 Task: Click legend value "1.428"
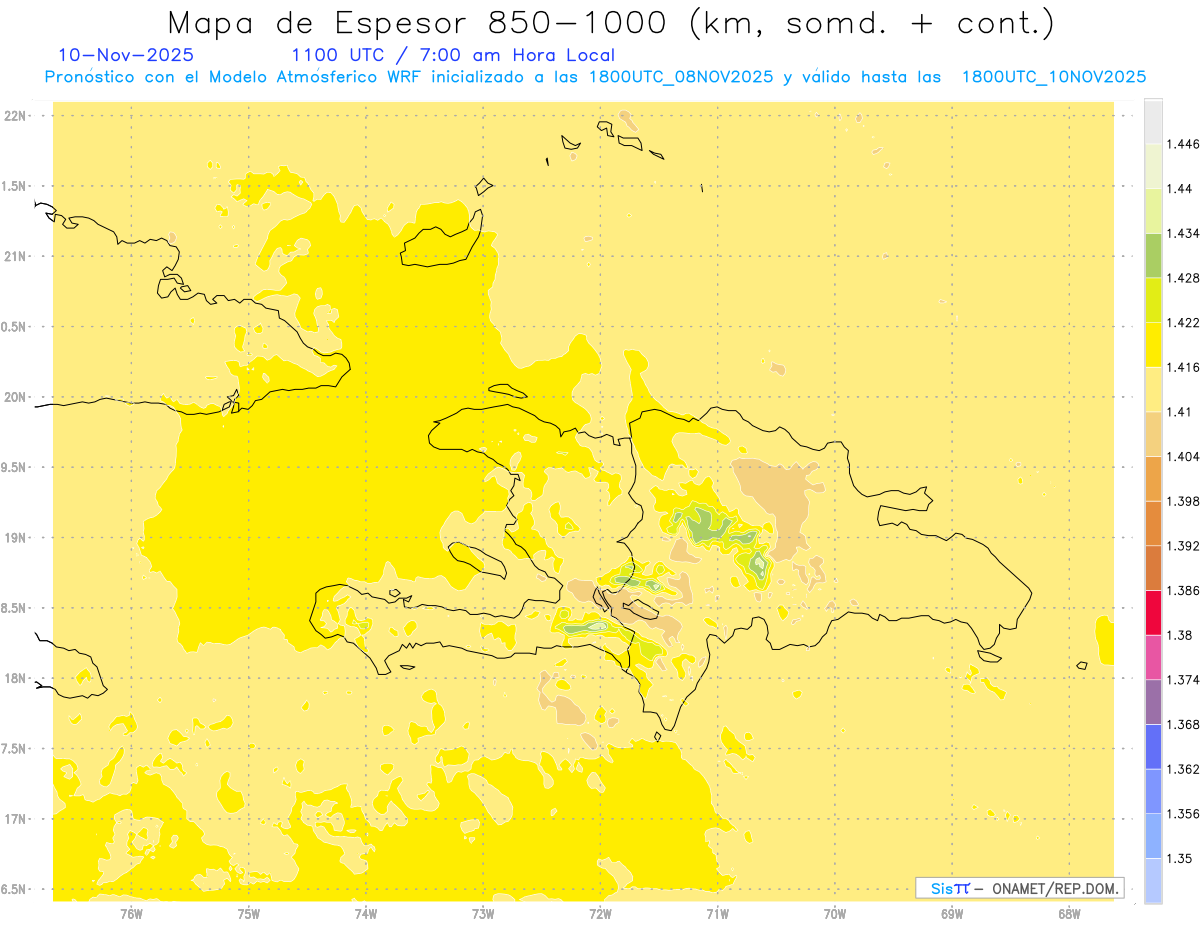(1183, 278)
